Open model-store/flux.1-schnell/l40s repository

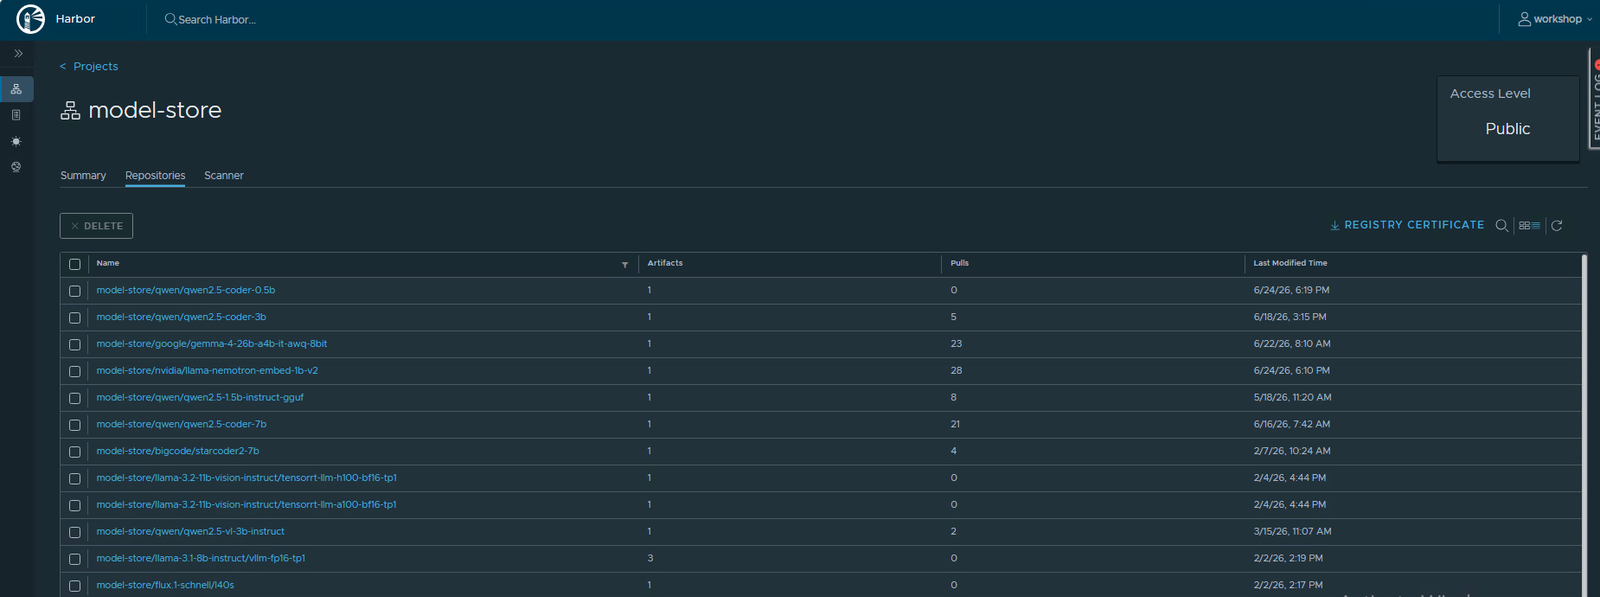[x=165, y=586]
